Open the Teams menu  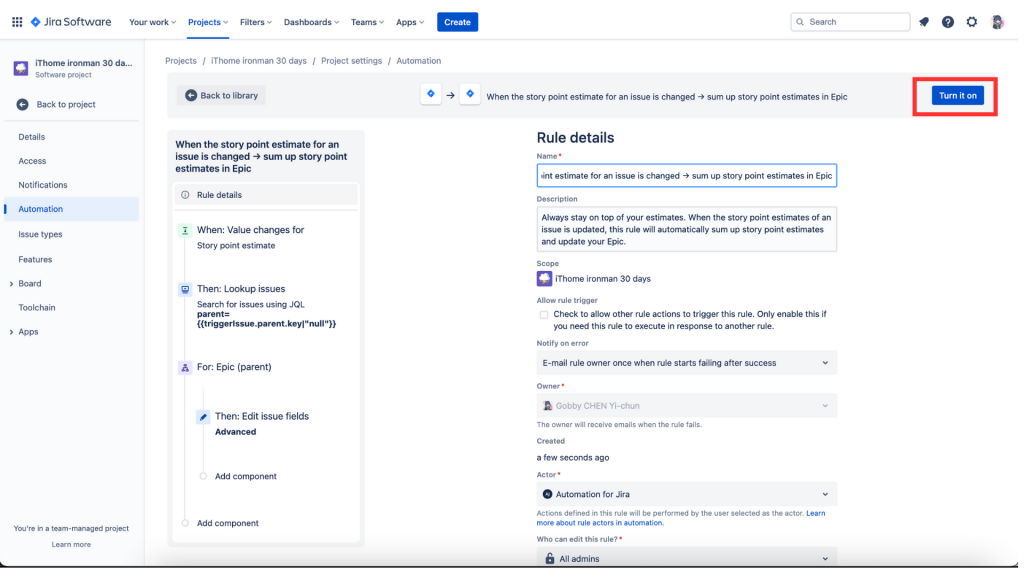click(x=367, y=22)
